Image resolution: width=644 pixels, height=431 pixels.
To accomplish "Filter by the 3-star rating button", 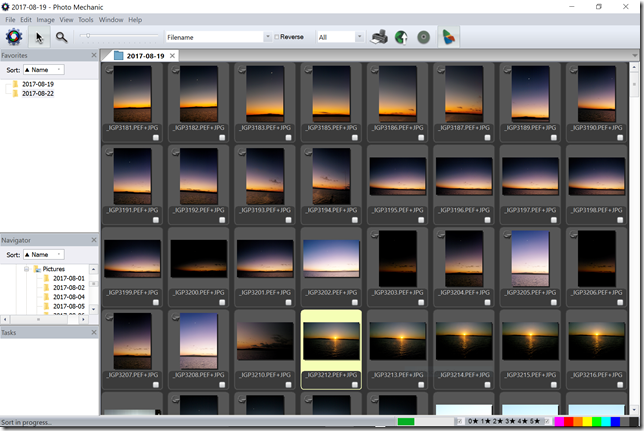I will [510, 421].
